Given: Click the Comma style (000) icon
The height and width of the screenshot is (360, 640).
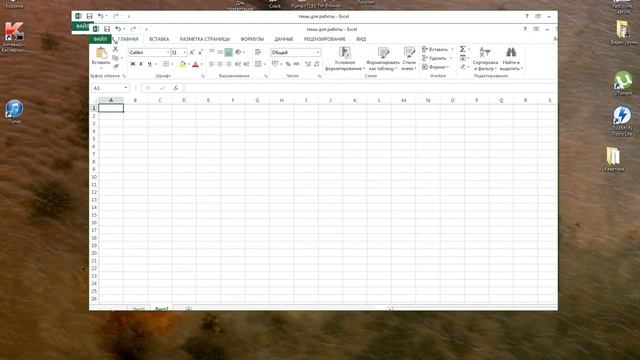Looking at the screenshot, I should [297, 64].
